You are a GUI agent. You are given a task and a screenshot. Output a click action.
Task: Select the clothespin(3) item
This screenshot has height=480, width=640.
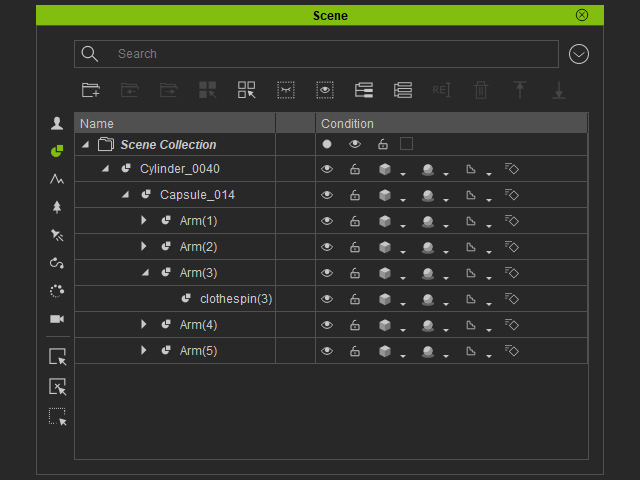pos(236,299)
